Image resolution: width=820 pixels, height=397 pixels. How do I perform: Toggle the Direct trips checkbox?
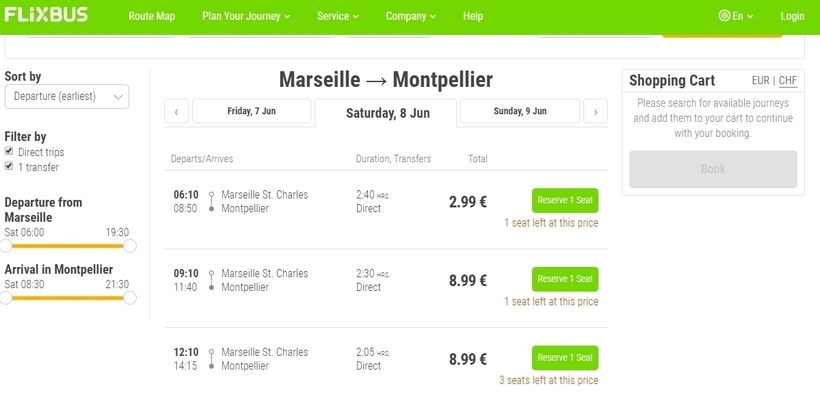9,151
